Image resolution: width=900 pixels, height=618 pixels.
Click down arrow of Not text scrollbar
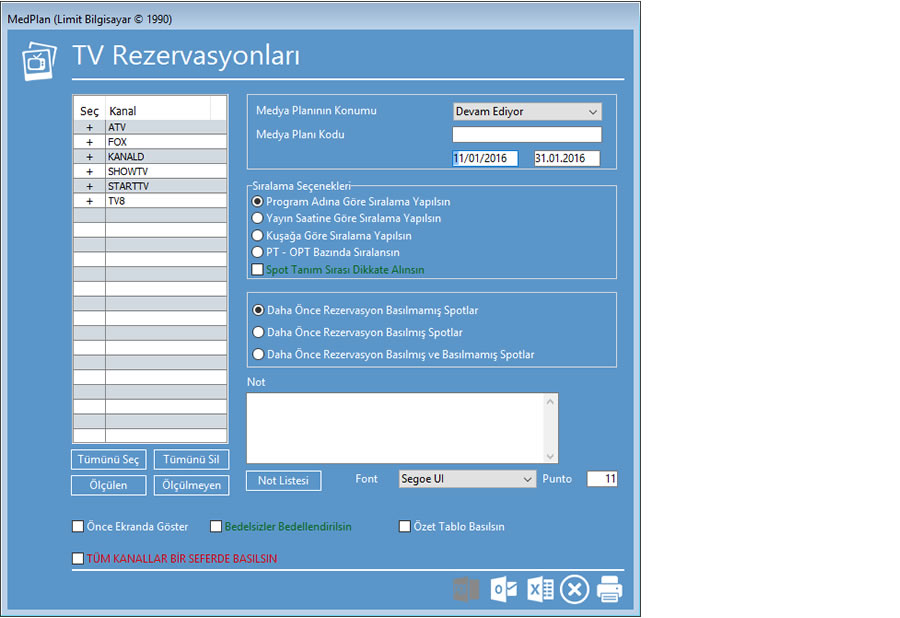click(x=550, y=455)
